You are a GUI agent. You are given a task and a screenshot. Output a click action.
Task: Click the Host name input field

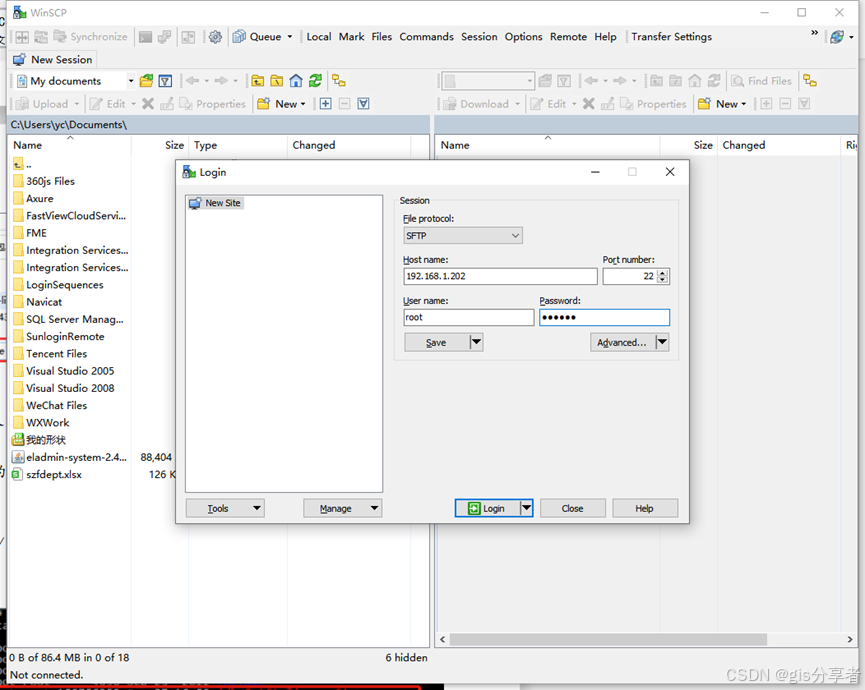500,276
